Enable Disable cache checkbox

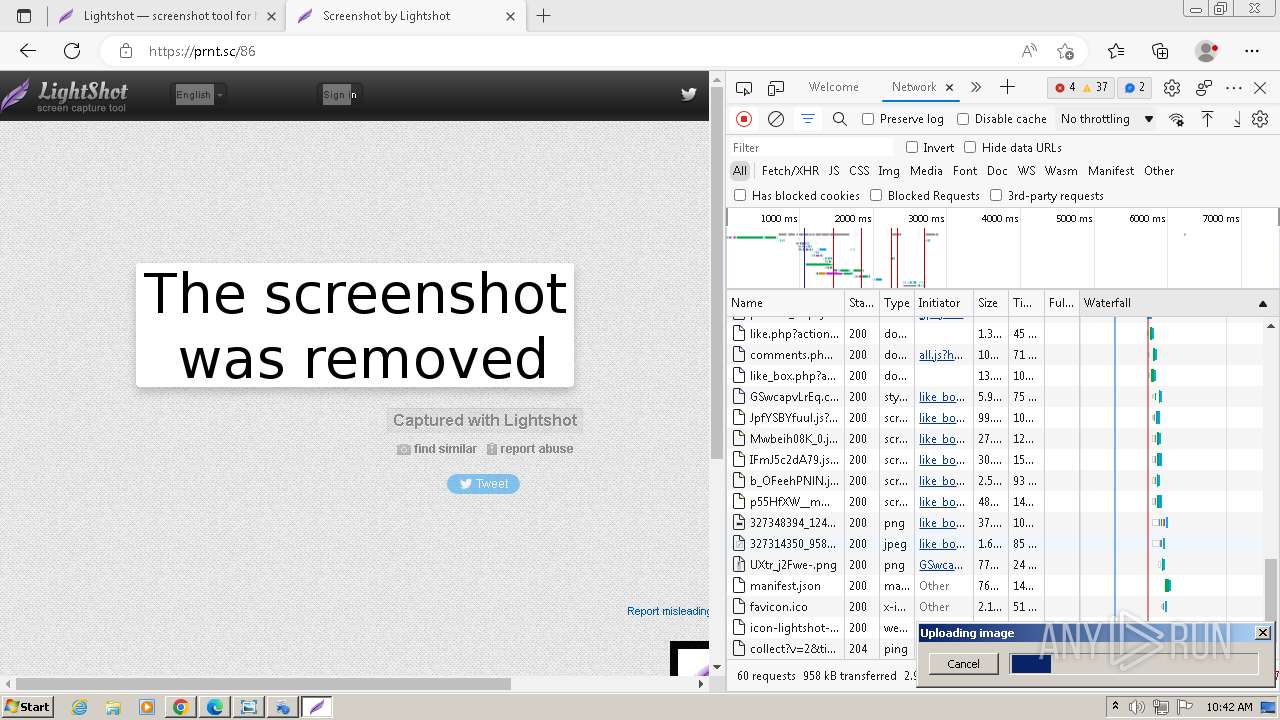[963, 119]
